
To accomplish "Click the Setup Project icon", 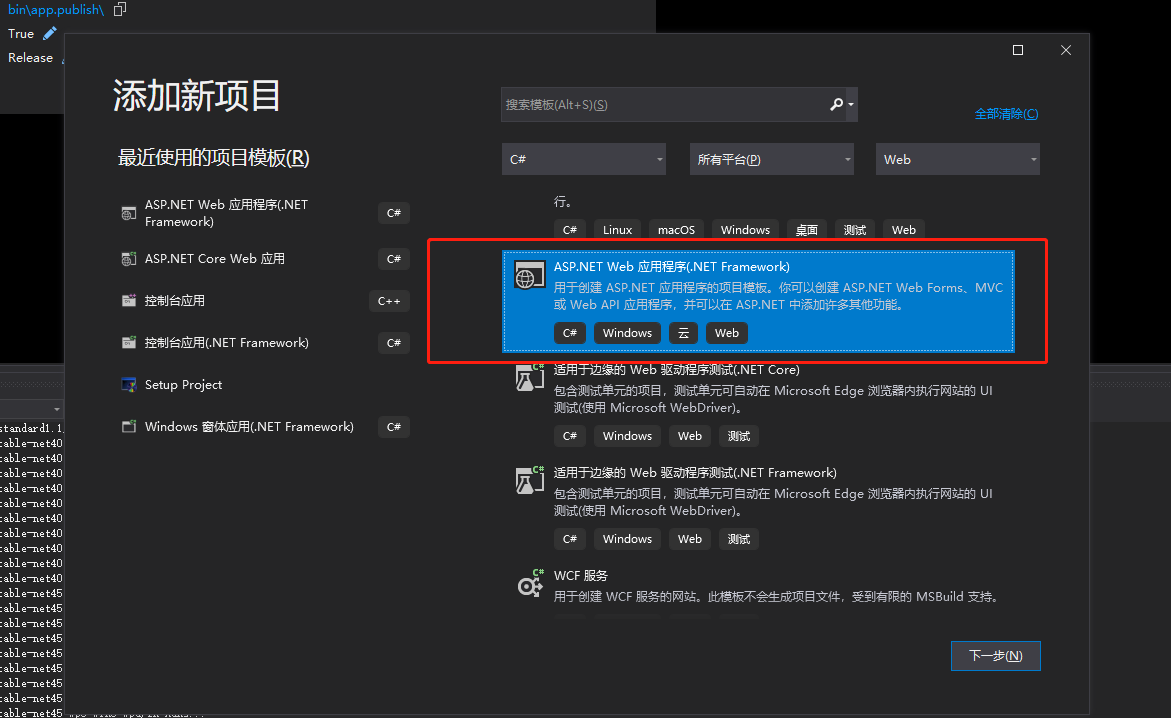I will (x=128, y=384).
